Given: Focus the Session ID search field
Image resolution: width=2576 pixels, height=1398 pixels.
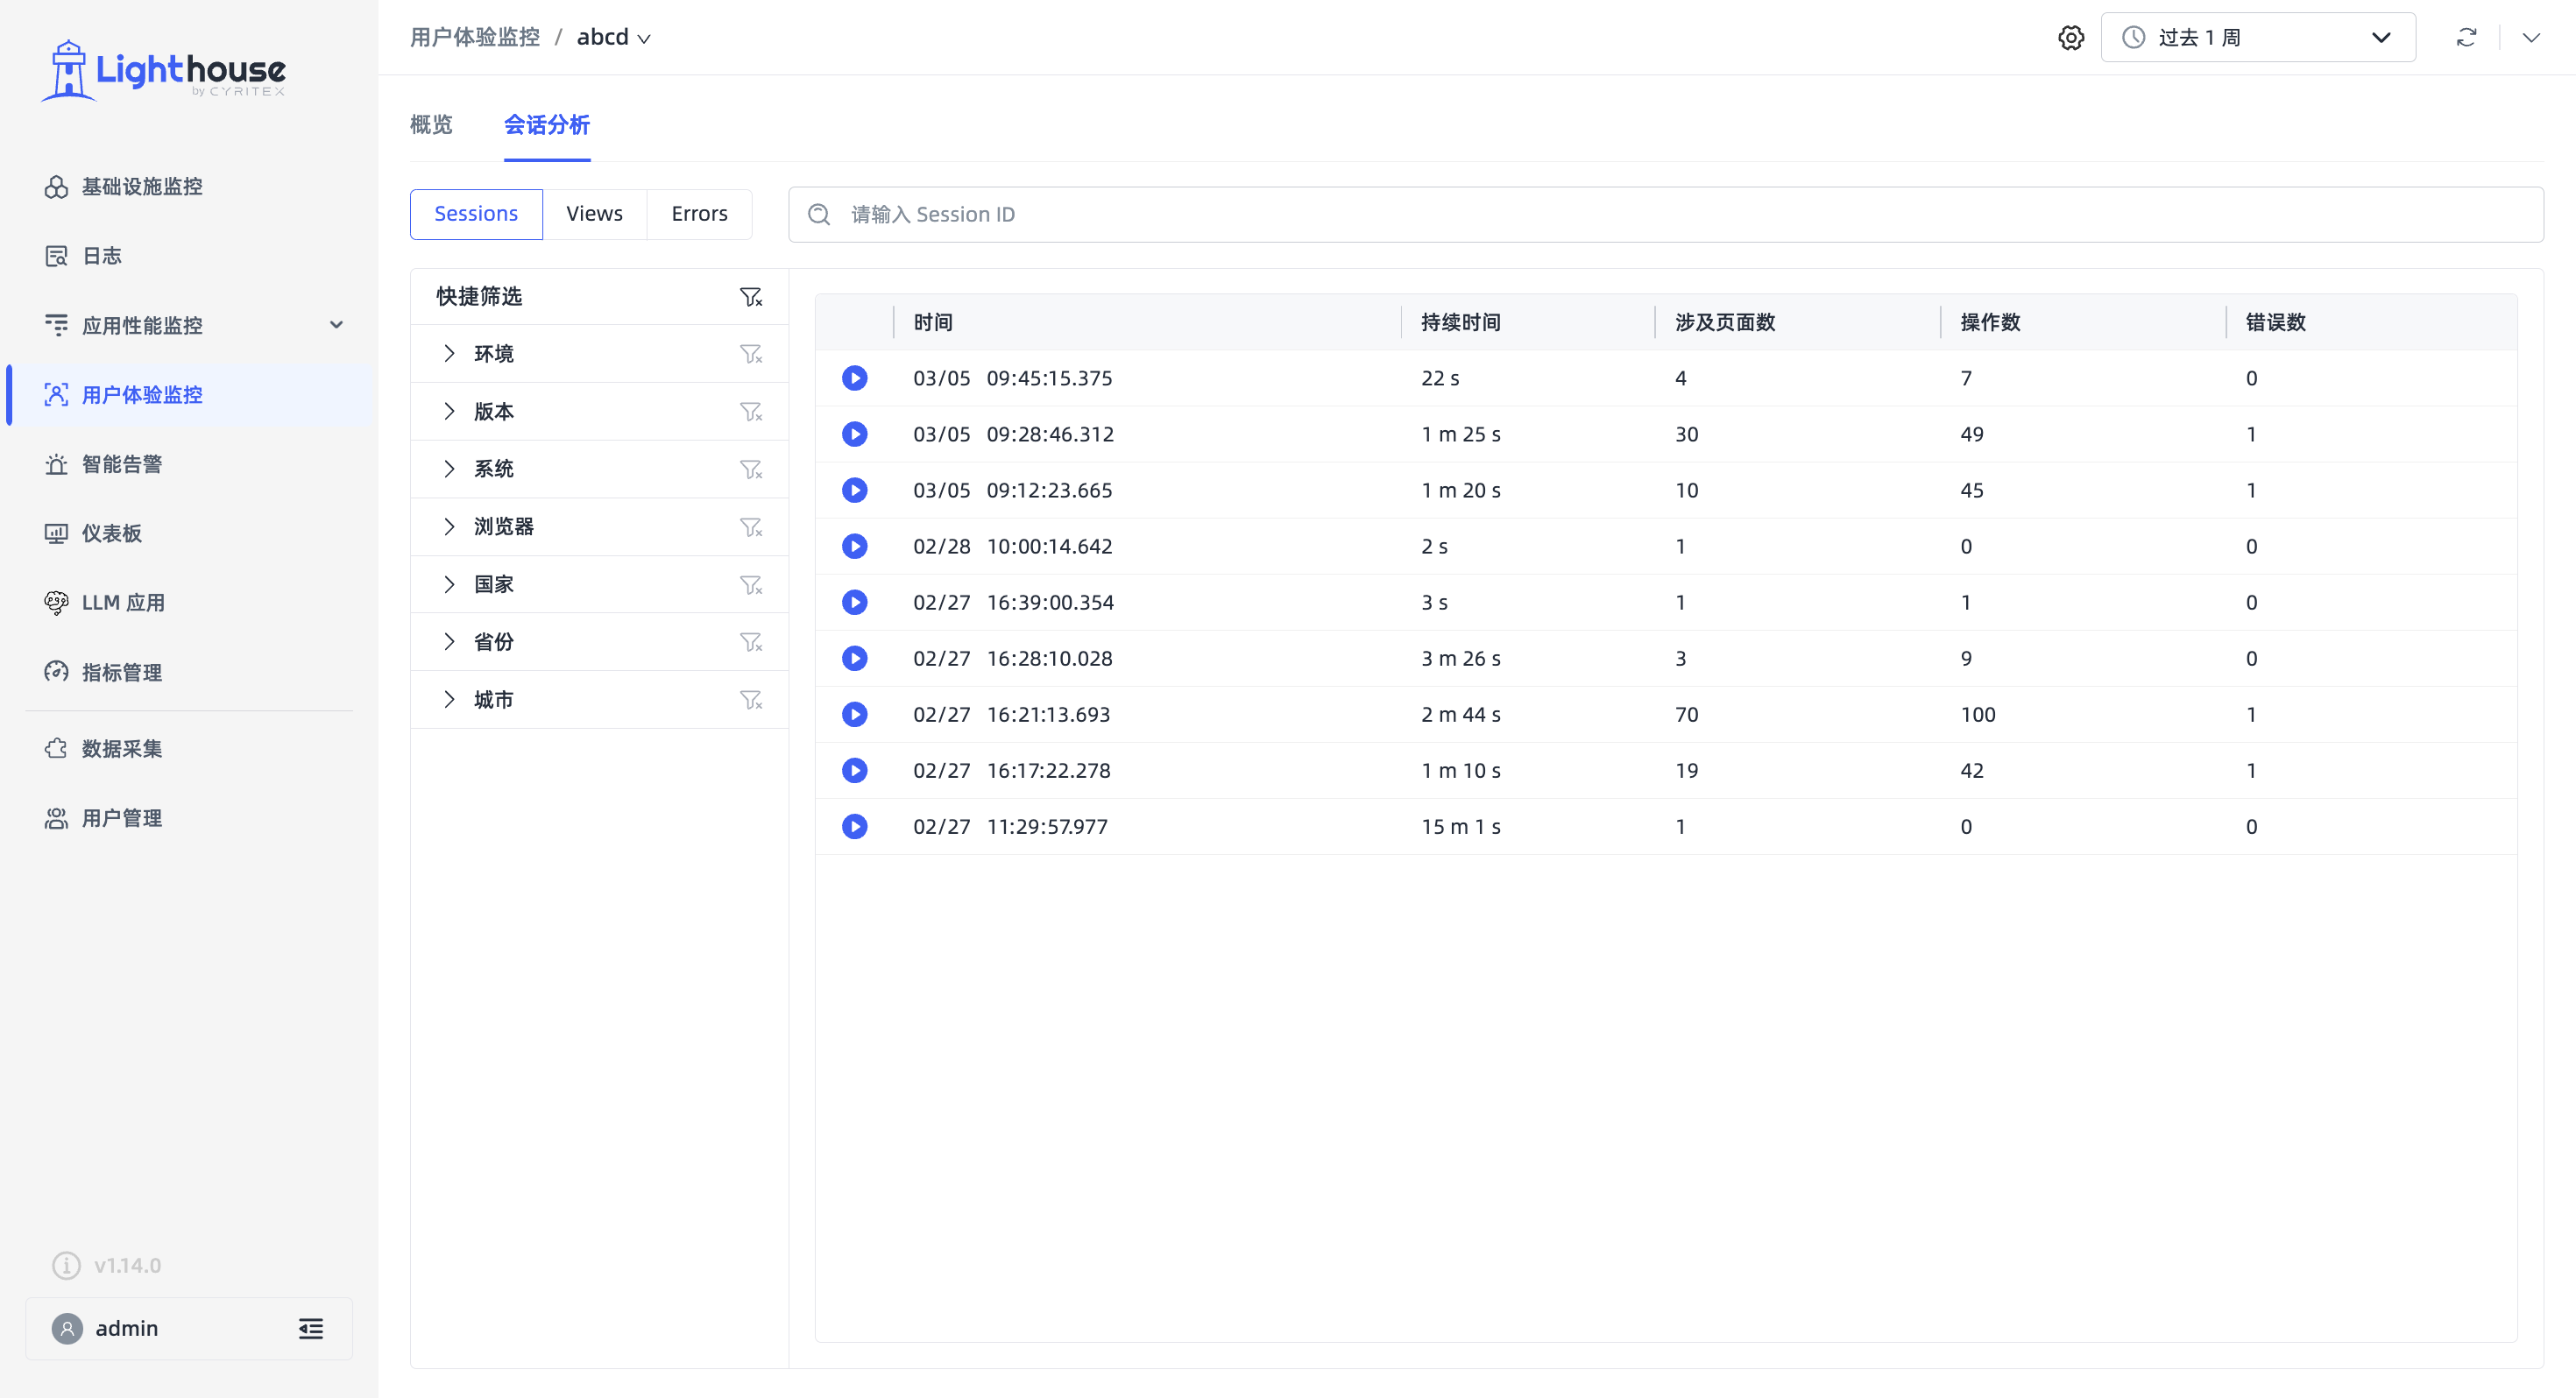Looking at the screenshot, I should tap(1665, 214).
